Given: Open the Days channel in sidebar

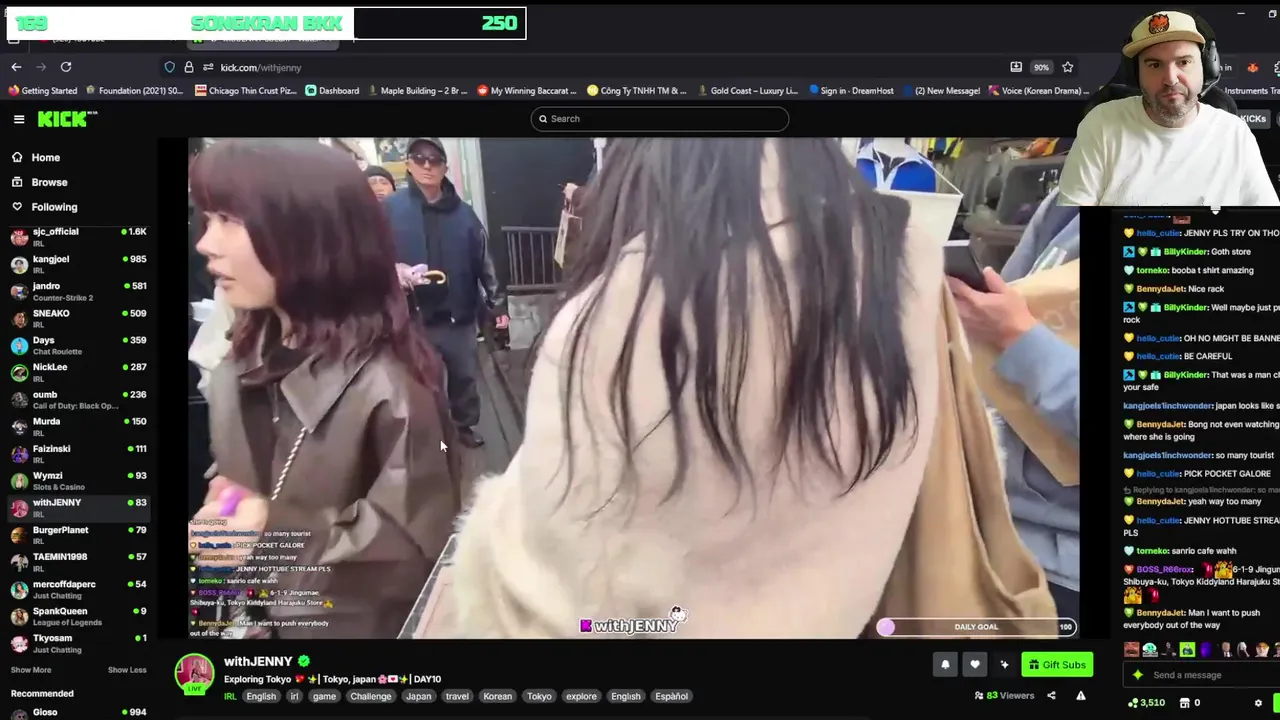Looking at the screenshot, I should click(x=78, y=345).
